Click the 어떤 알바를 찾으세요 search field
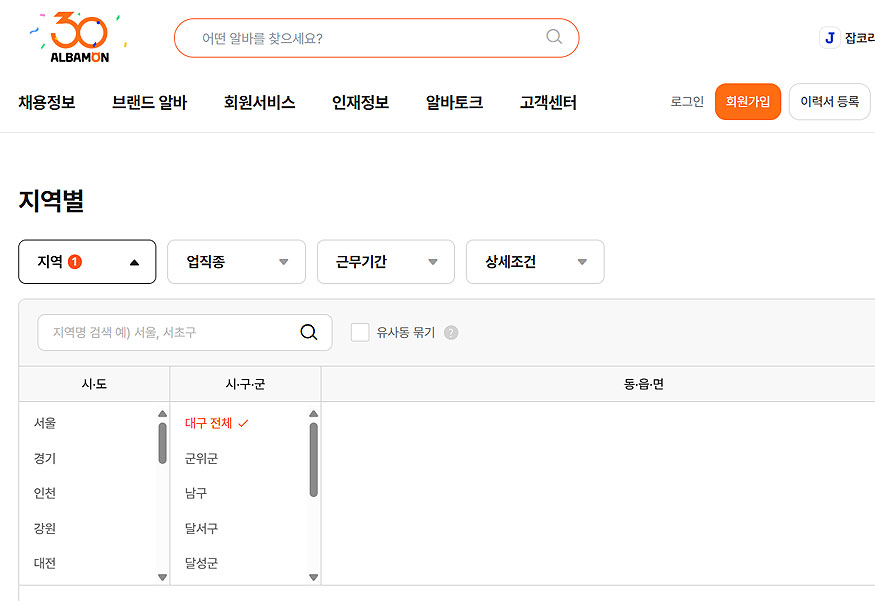 pyautogui.click(x=377, y=38)
